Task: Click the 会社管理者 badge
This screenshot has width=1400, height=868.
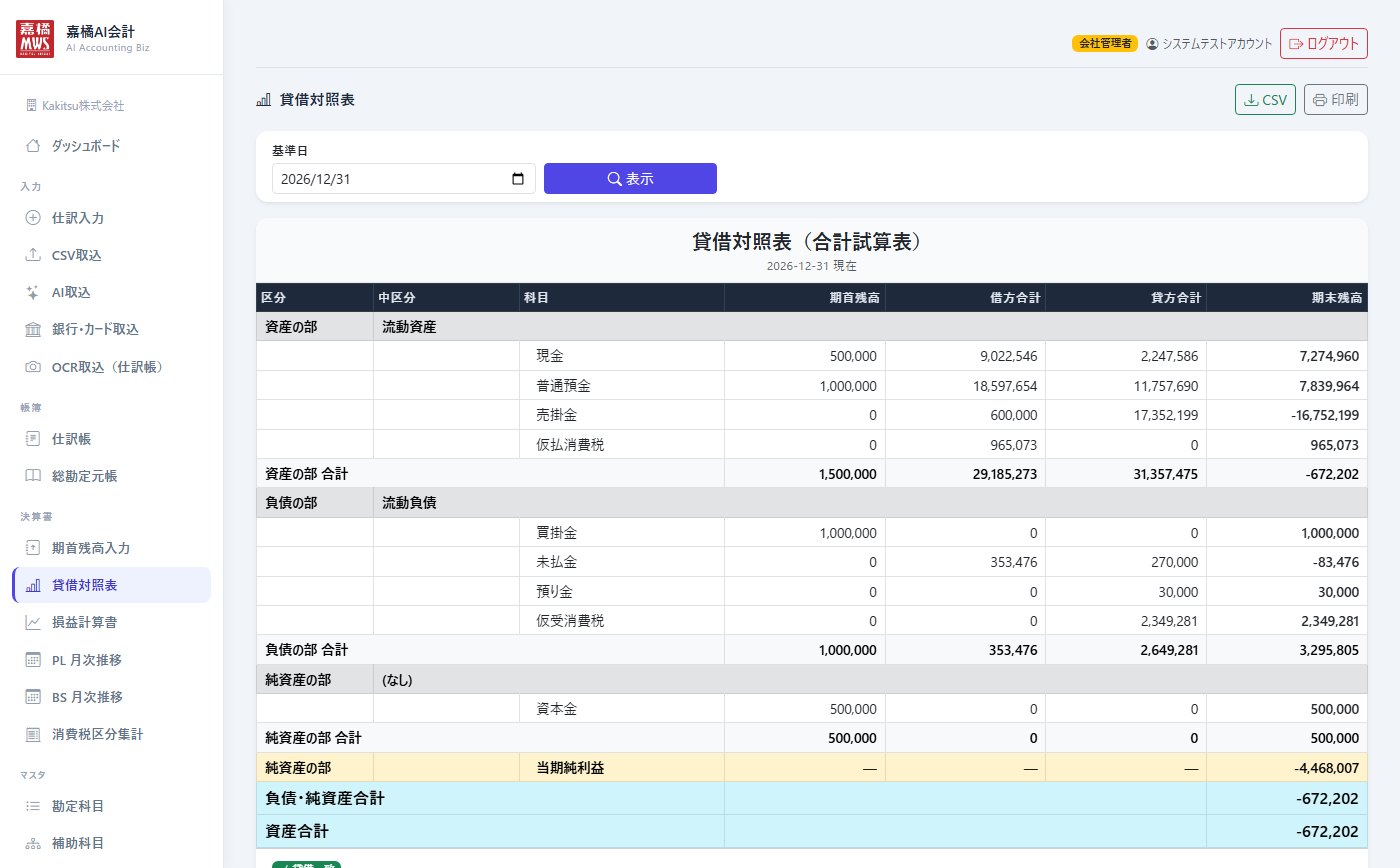Action: click(1105, 44)
